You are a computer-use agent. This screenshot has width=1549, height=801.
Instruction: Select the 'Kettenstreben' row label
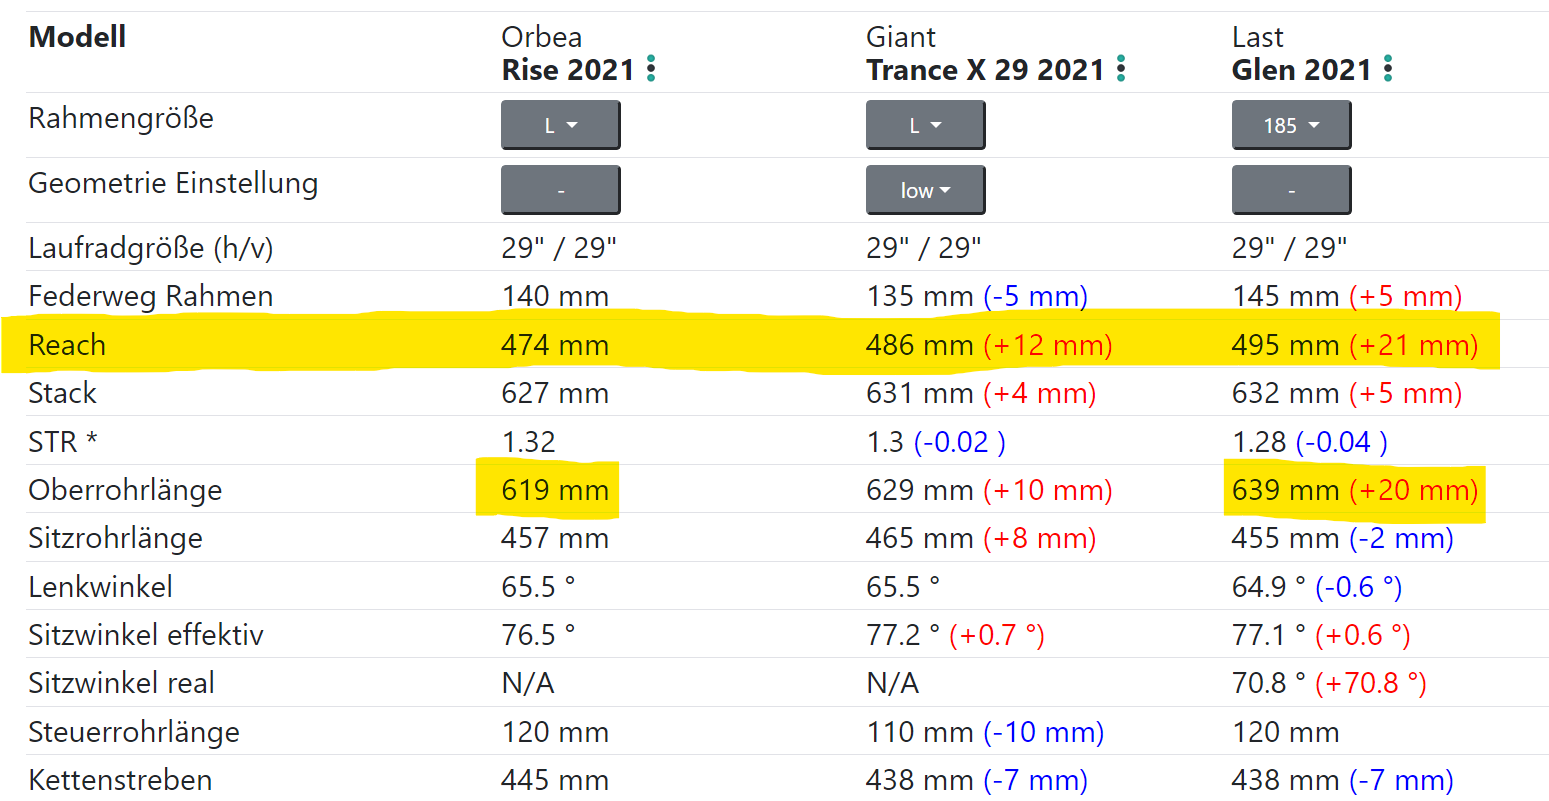point(120,780)
